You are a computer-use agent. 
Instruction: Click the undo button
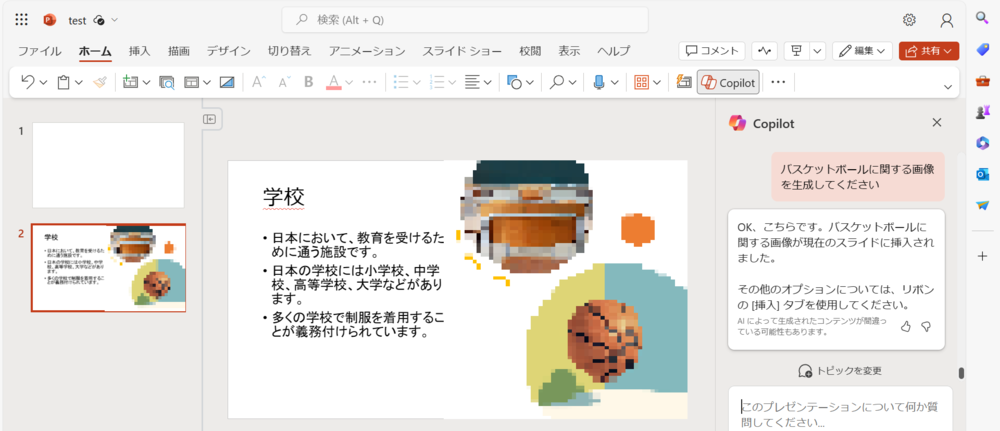(x=27, y=82)
